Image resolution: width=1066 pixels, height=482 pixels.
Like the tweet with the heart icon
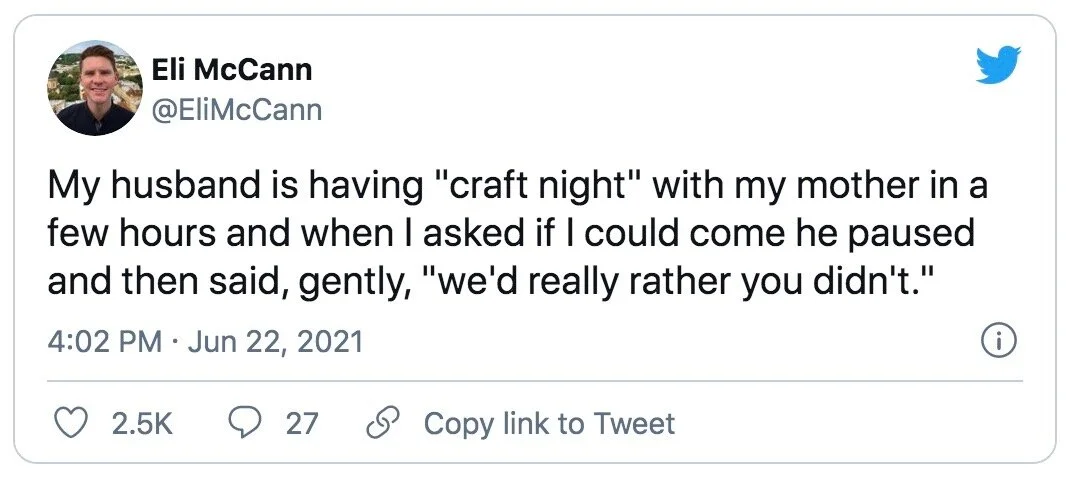pos(70,423)
